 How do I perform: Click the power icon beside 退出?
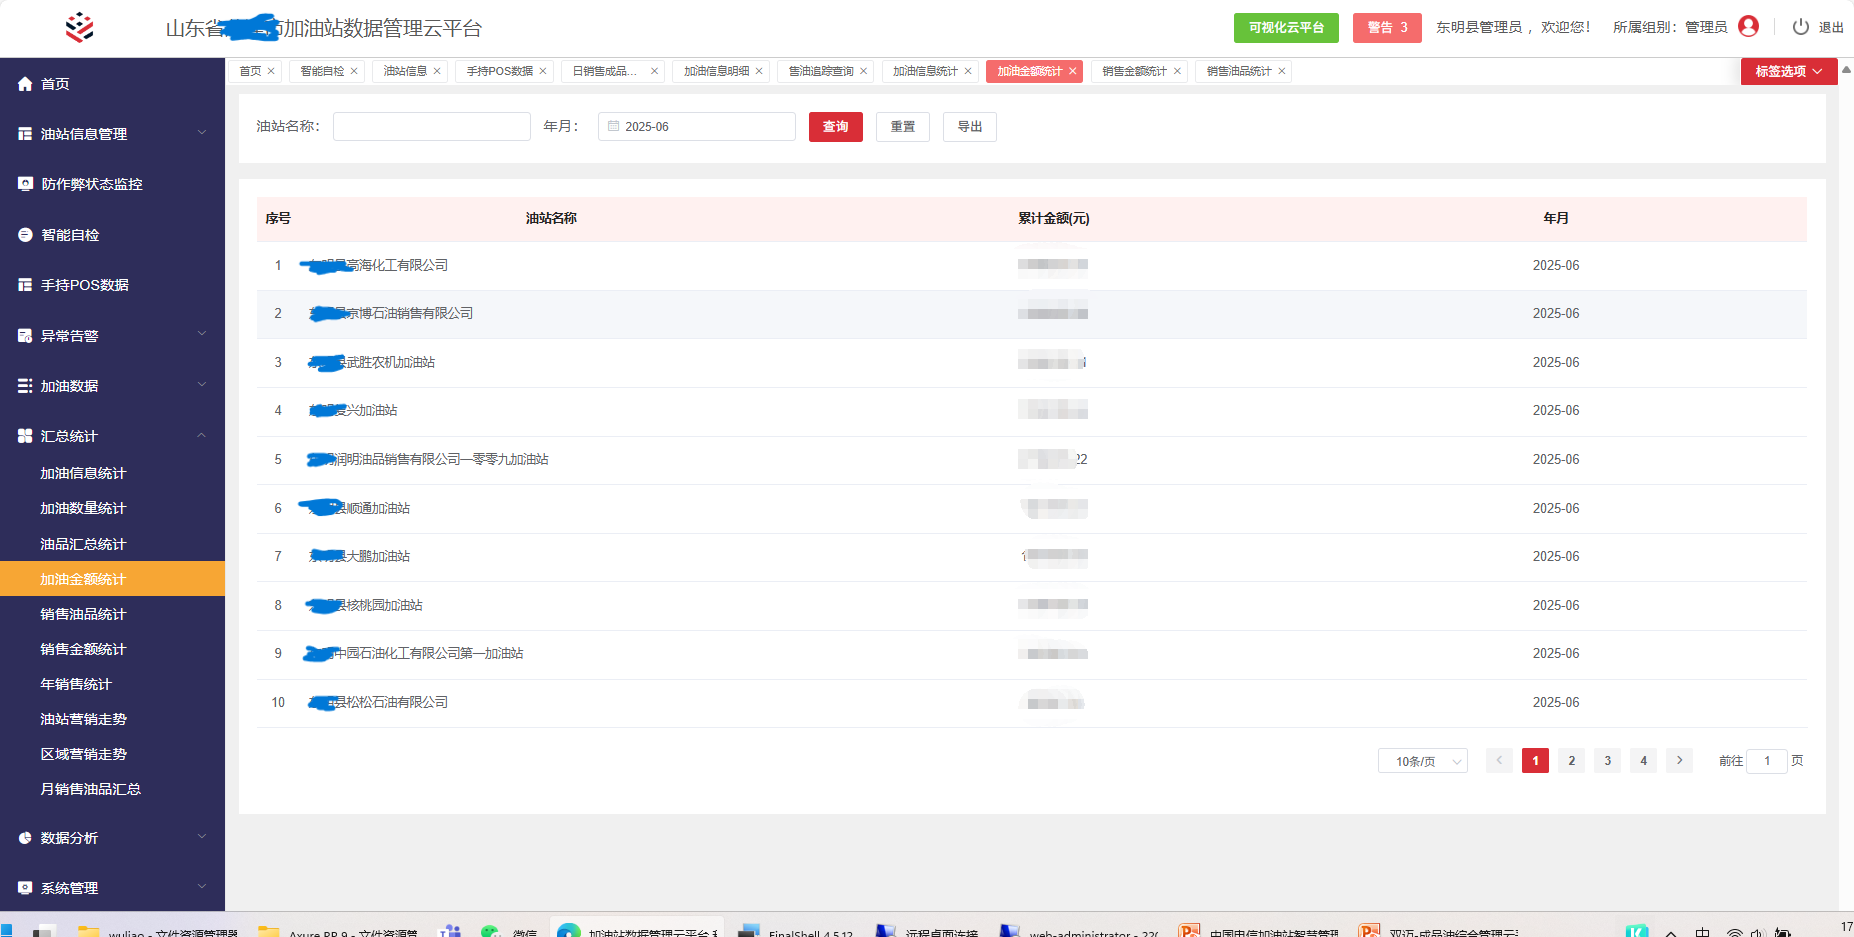coord(1800,27)
